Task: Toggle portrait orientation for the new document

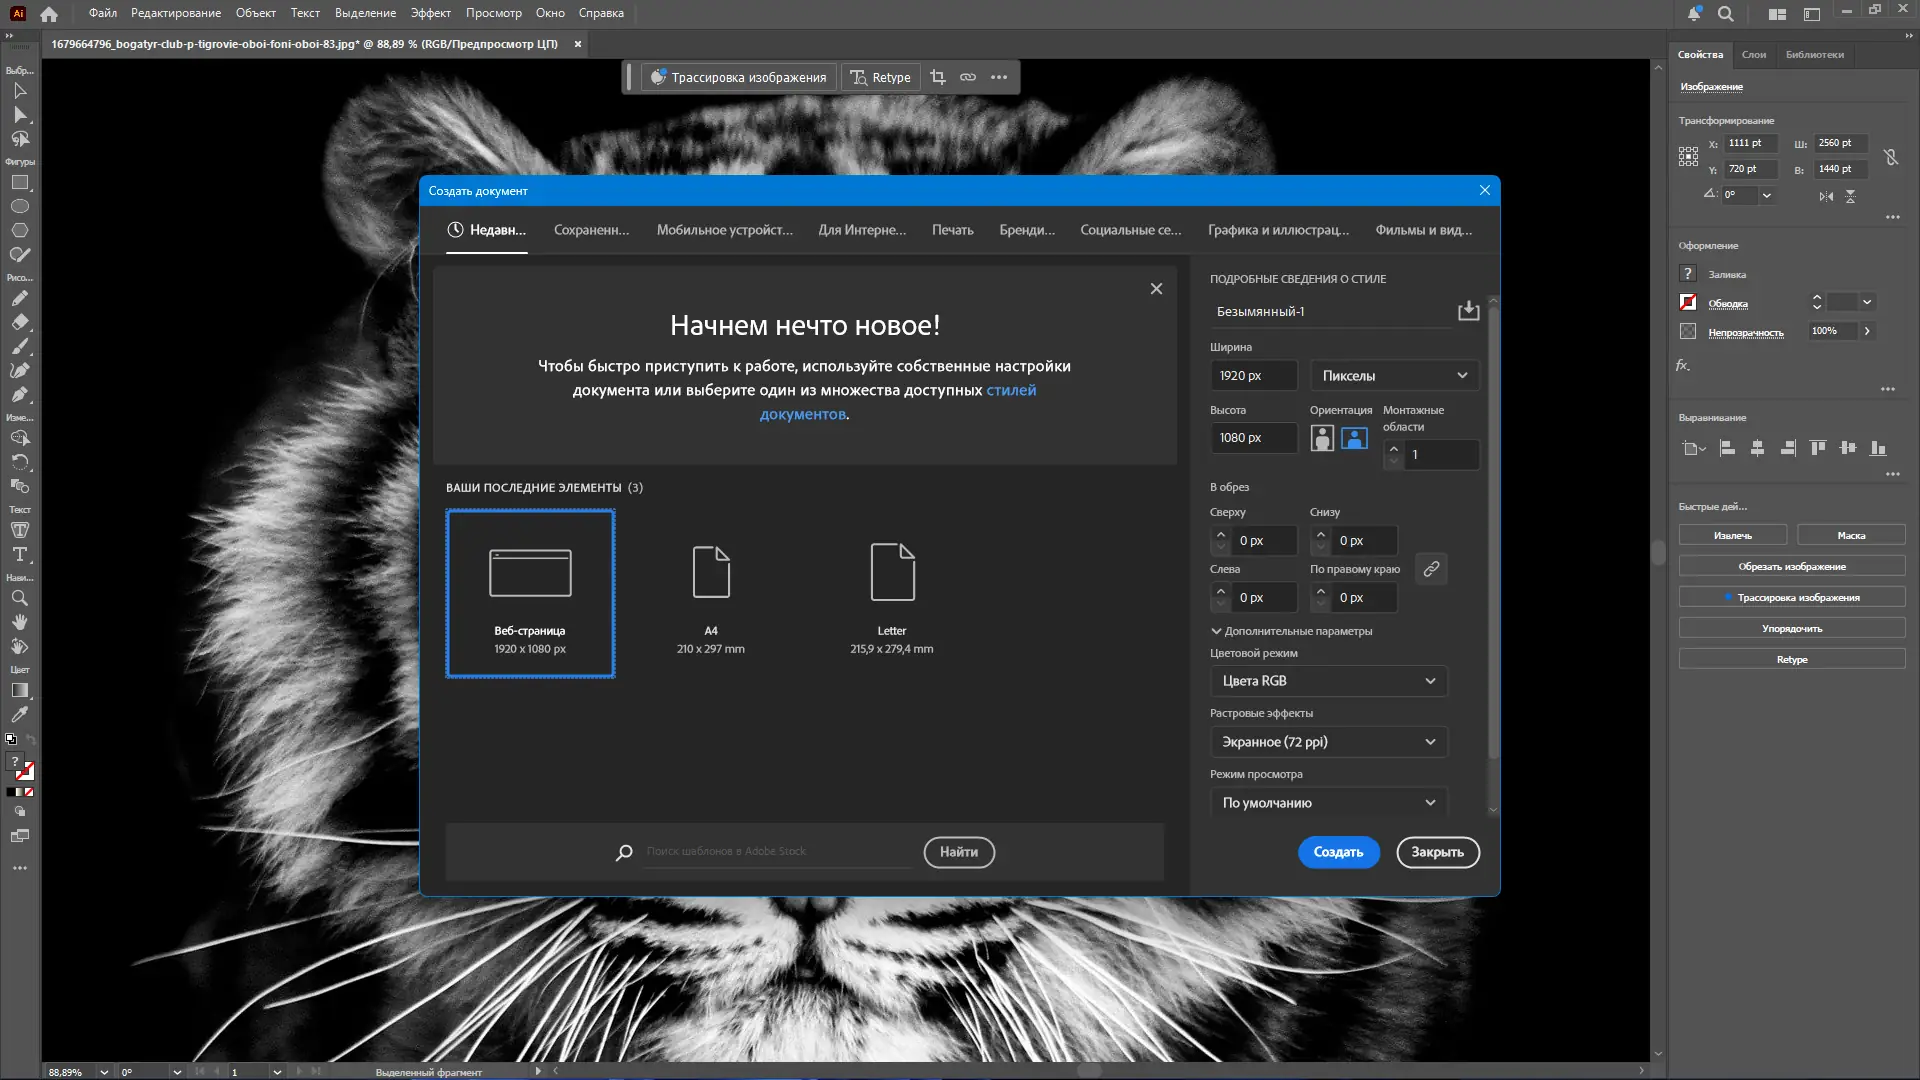Action: point(1322,438)
